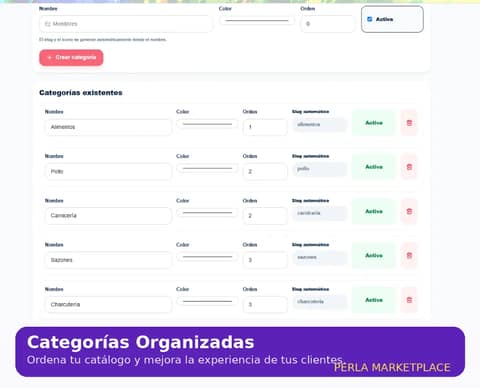Select the automatic slug of Alimentos row

coord(319,125)
